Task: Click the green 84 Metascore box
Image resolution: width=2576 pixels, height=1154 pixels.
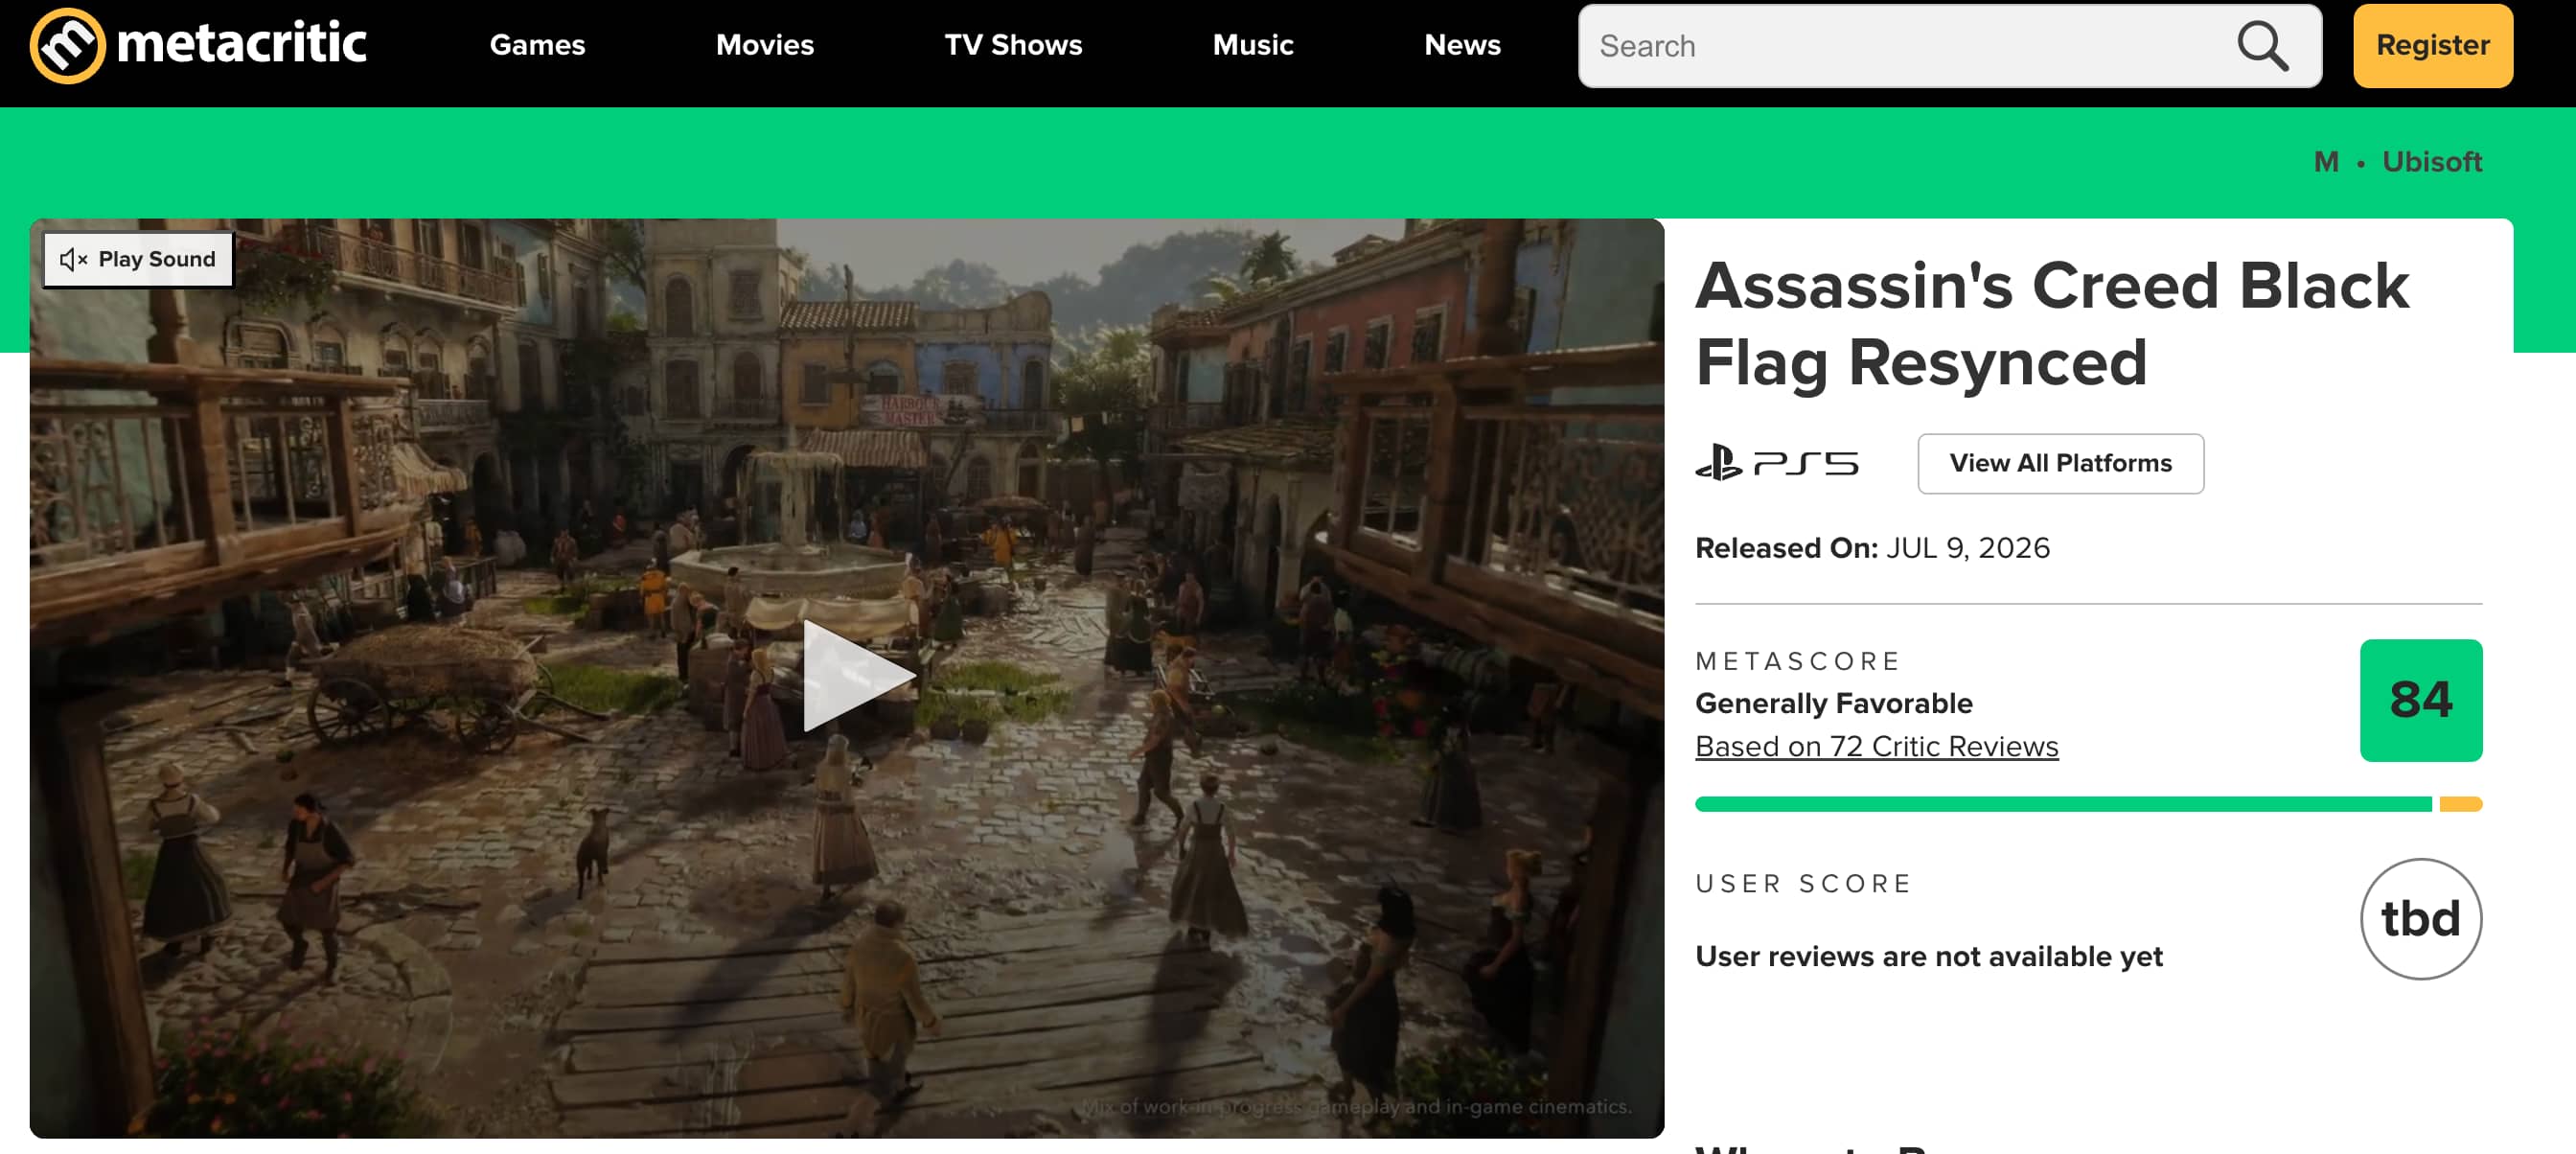Action: point(2421,700)
